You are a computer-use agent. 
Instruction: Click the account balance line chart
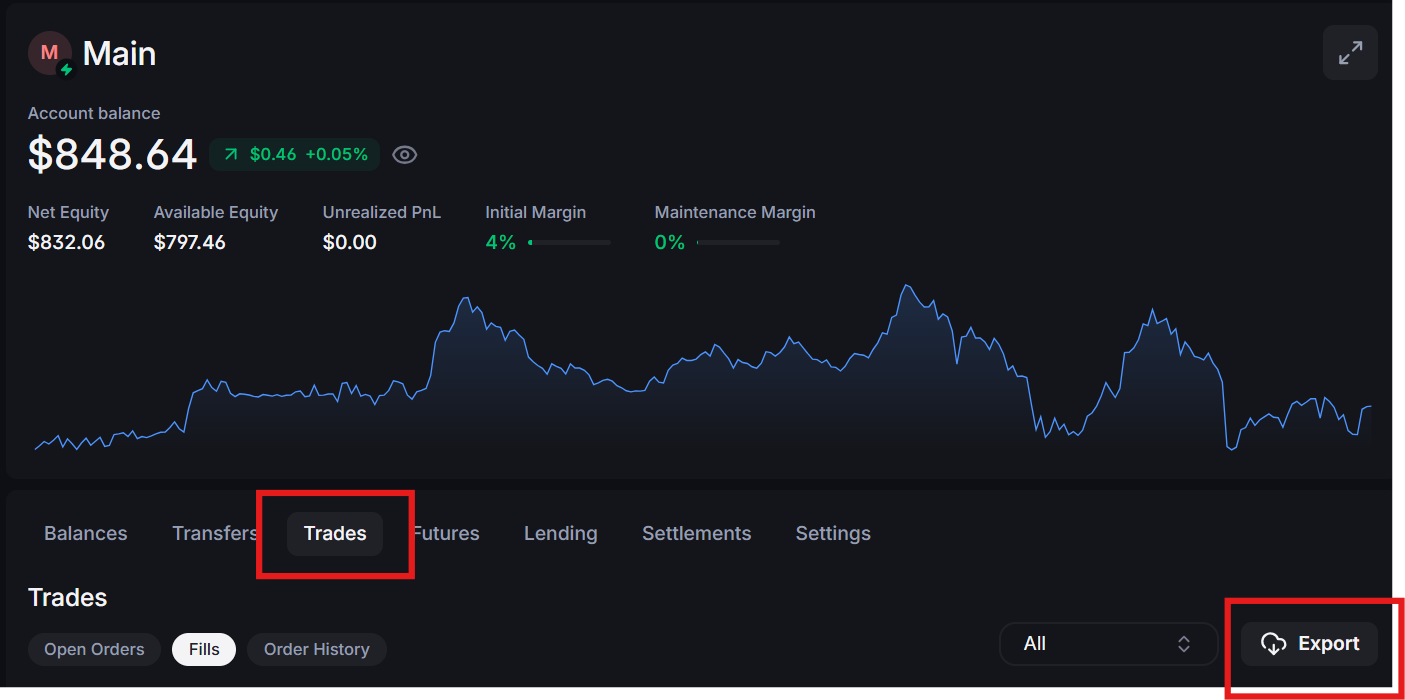700,380
